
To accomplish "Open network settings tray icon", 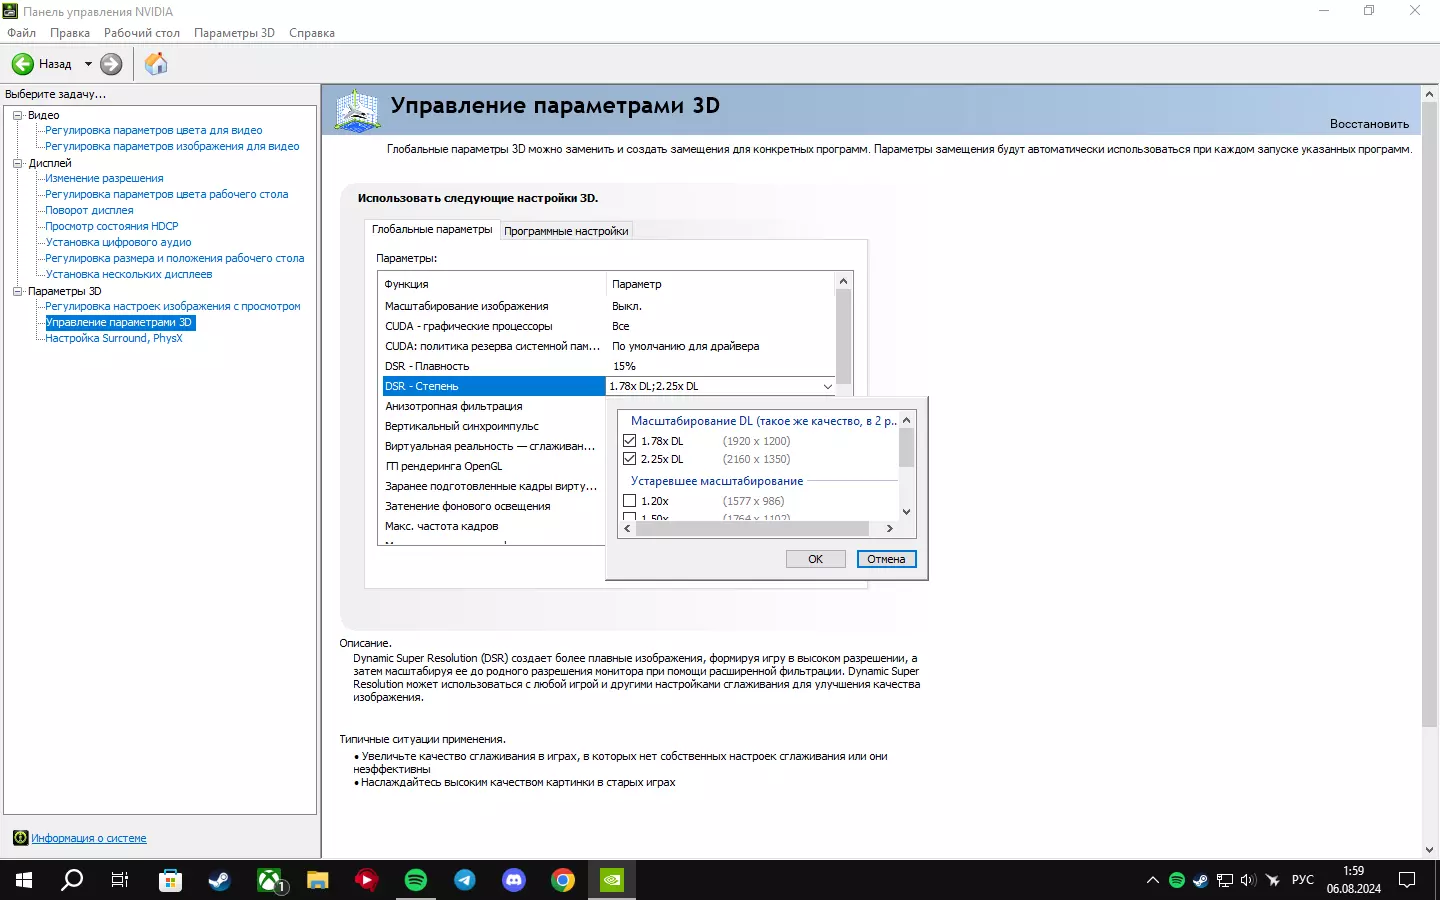I will (1224, 880).
